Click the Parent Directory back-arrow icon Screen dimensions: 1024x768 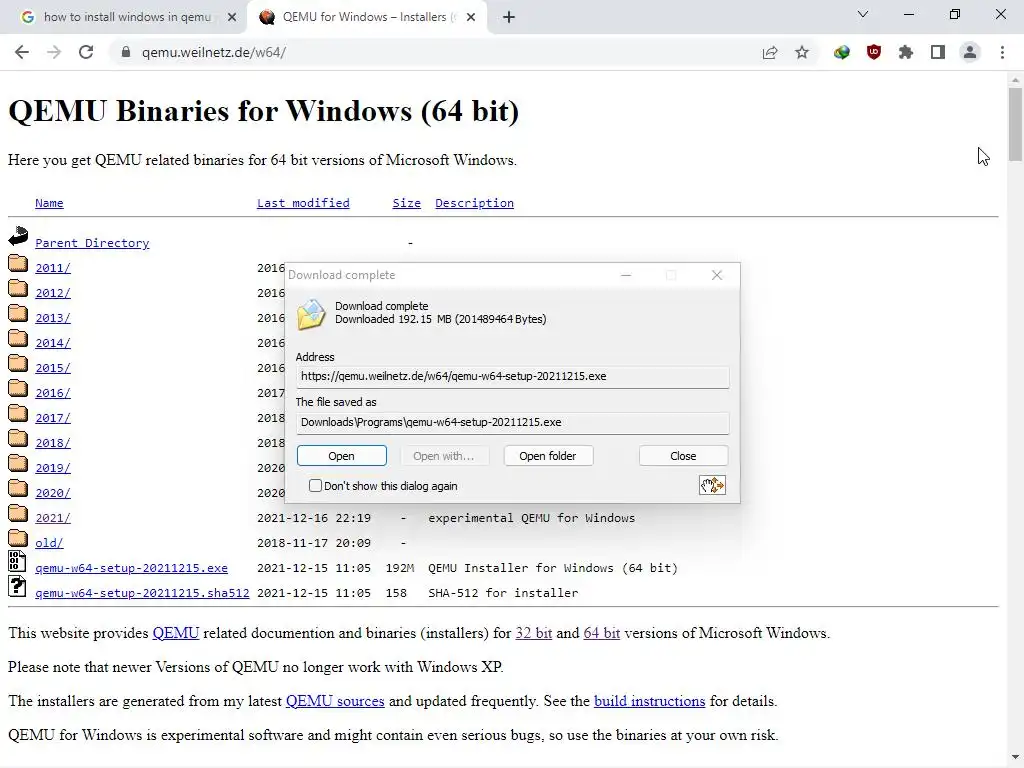click(18, 236)
